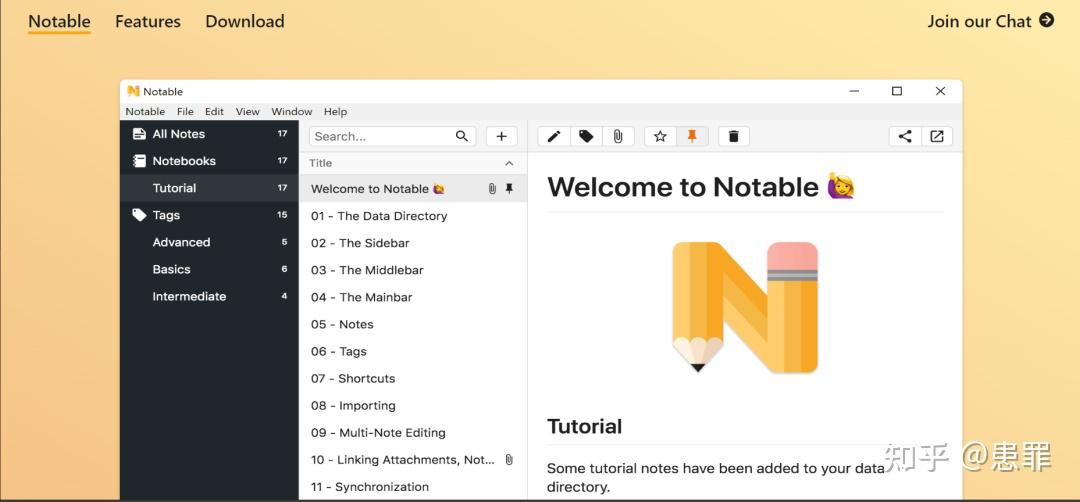This screenshot has height=502, width=1080.
Task: Expand the Notebooks section in sidebar
Action: coord(184,161)
